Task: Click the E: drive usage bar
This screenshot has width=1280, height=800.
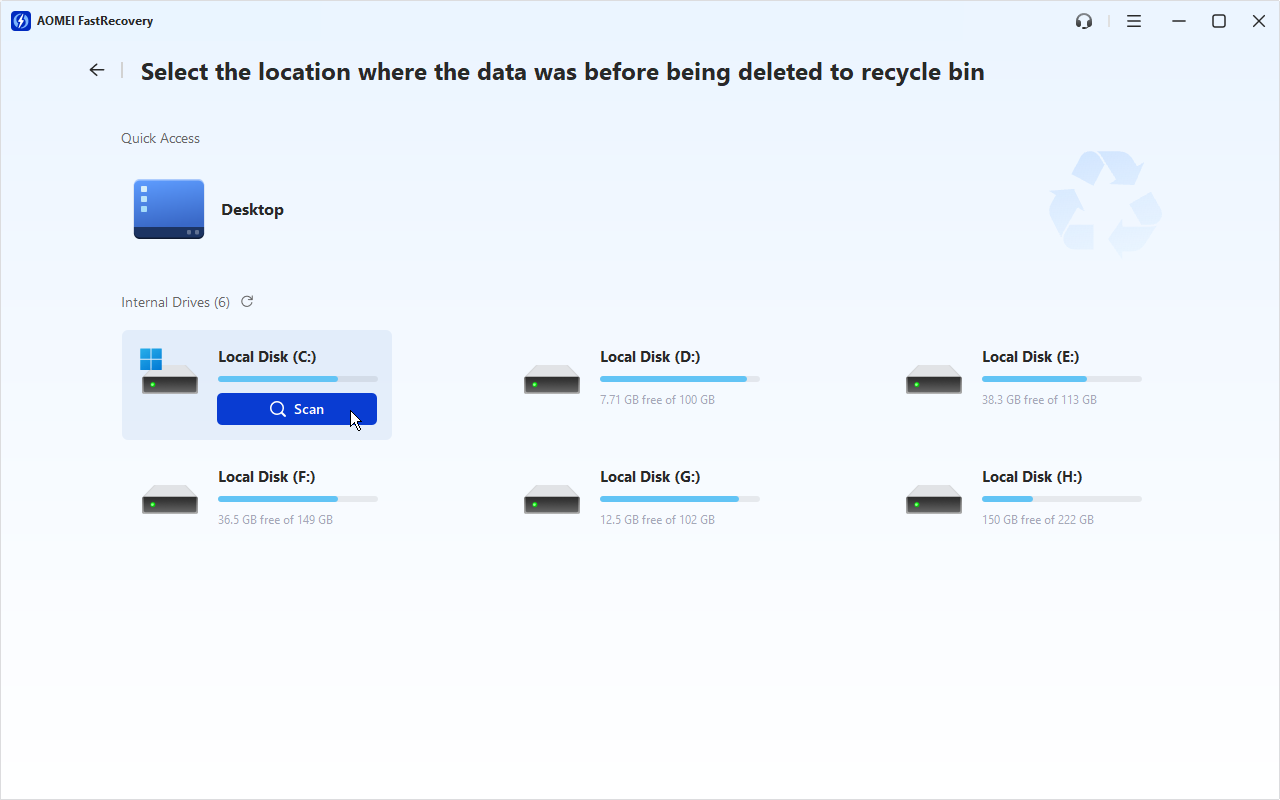Action: (x=1062, y=379)
